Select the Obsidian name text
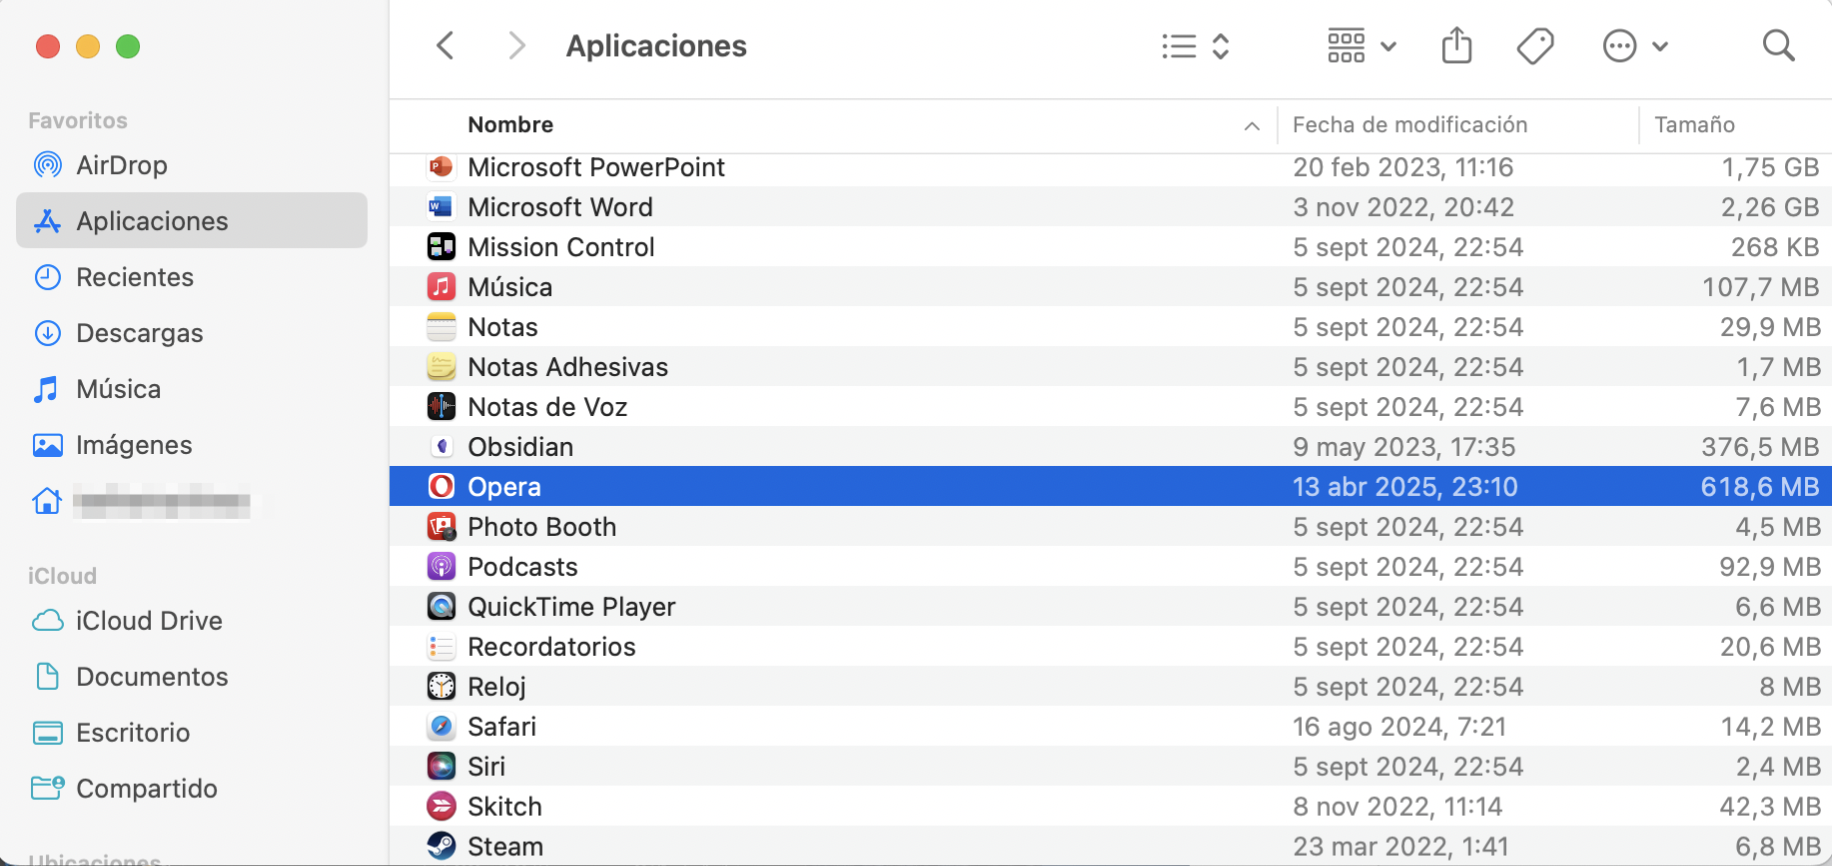This screenshot has width=1832, height=866. (520, 447)
